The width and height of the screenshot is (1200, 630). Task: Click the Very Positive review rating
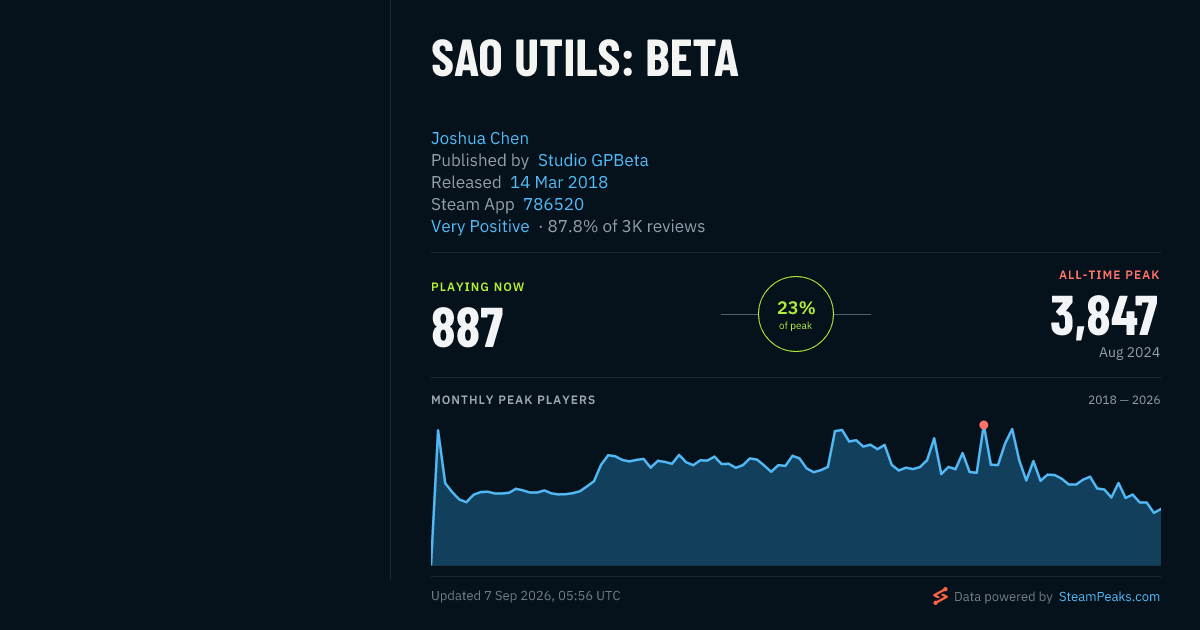tap(480, 226)
